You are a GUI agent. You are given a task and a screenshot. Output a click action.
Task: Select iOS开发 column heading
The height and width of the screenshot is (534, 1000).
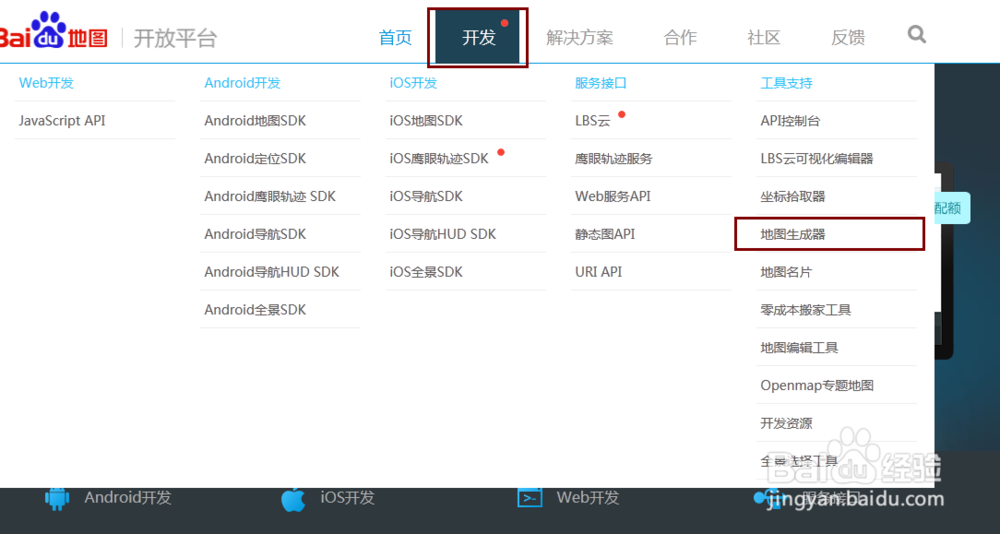pyautogui.click(x=413, y=83)
